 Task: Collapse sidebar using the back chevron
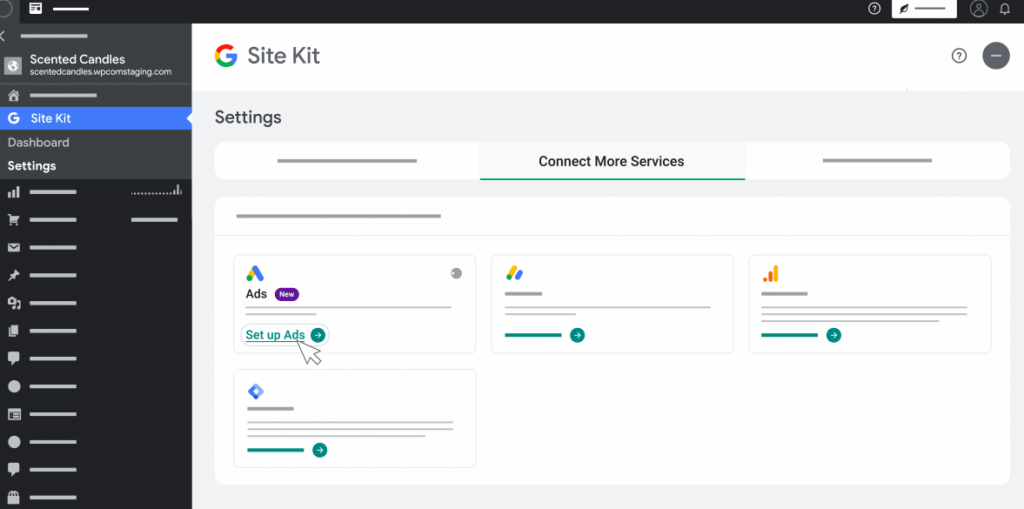[4, 36]
